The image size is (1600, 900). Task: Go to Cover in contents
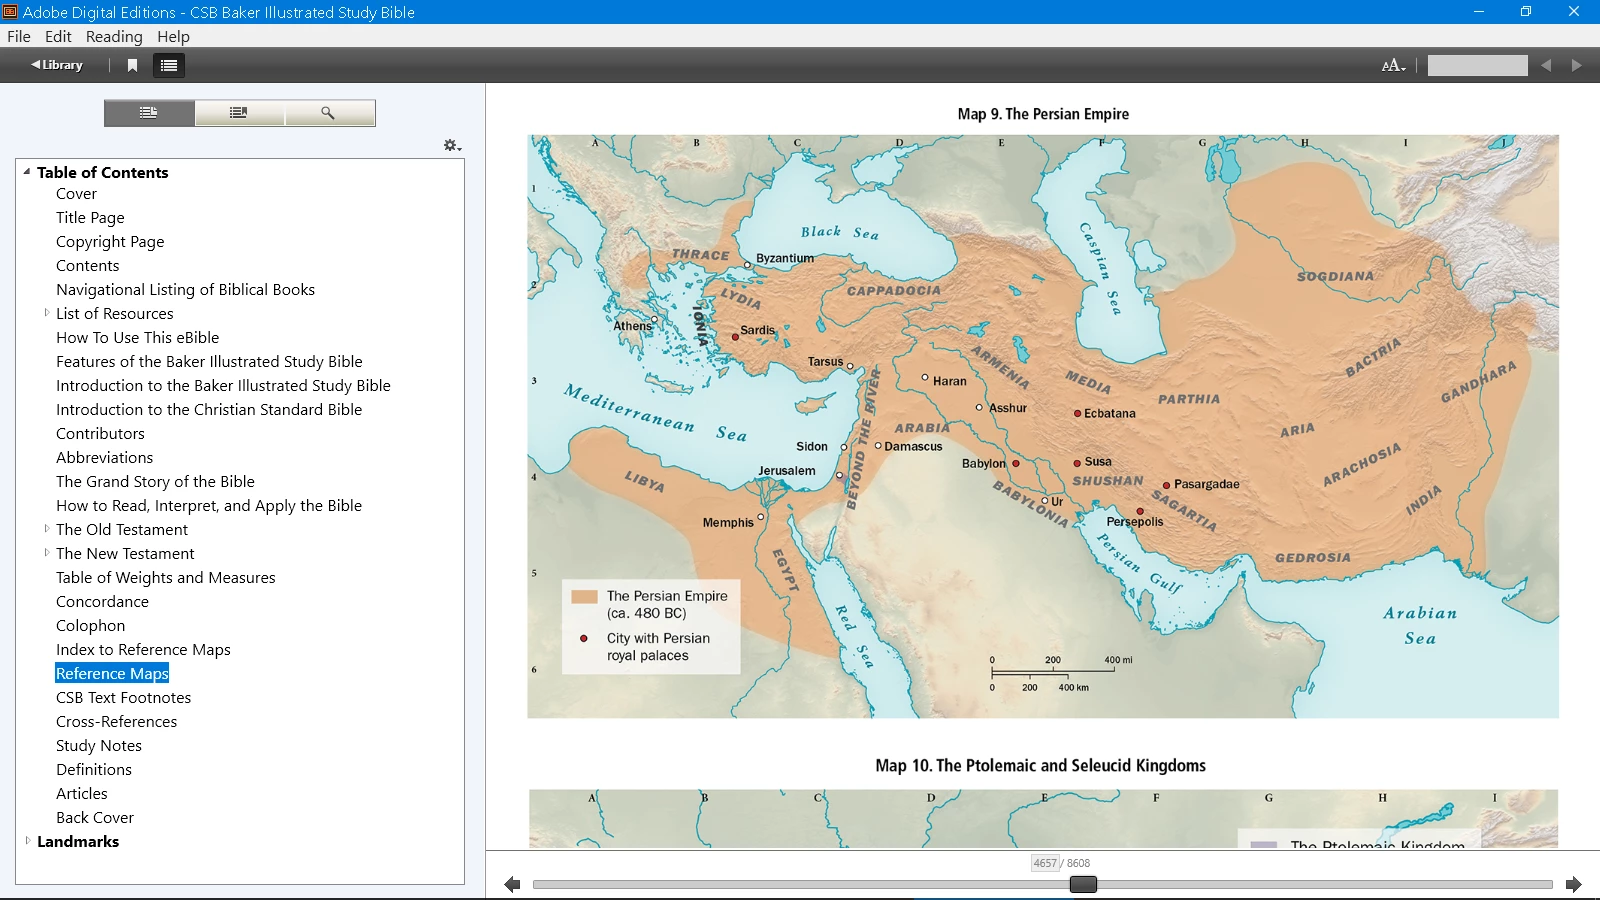tap(76, 194)
